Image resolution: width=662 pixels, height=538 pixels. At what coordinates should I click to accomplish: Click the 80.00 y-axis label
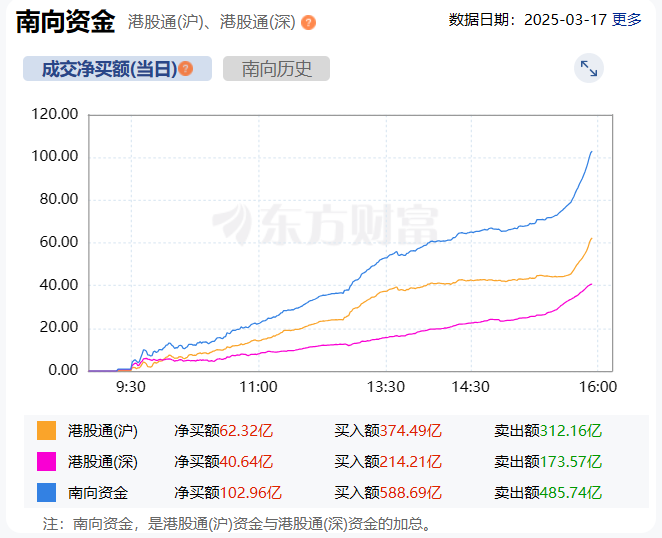(x=59, y=199)
